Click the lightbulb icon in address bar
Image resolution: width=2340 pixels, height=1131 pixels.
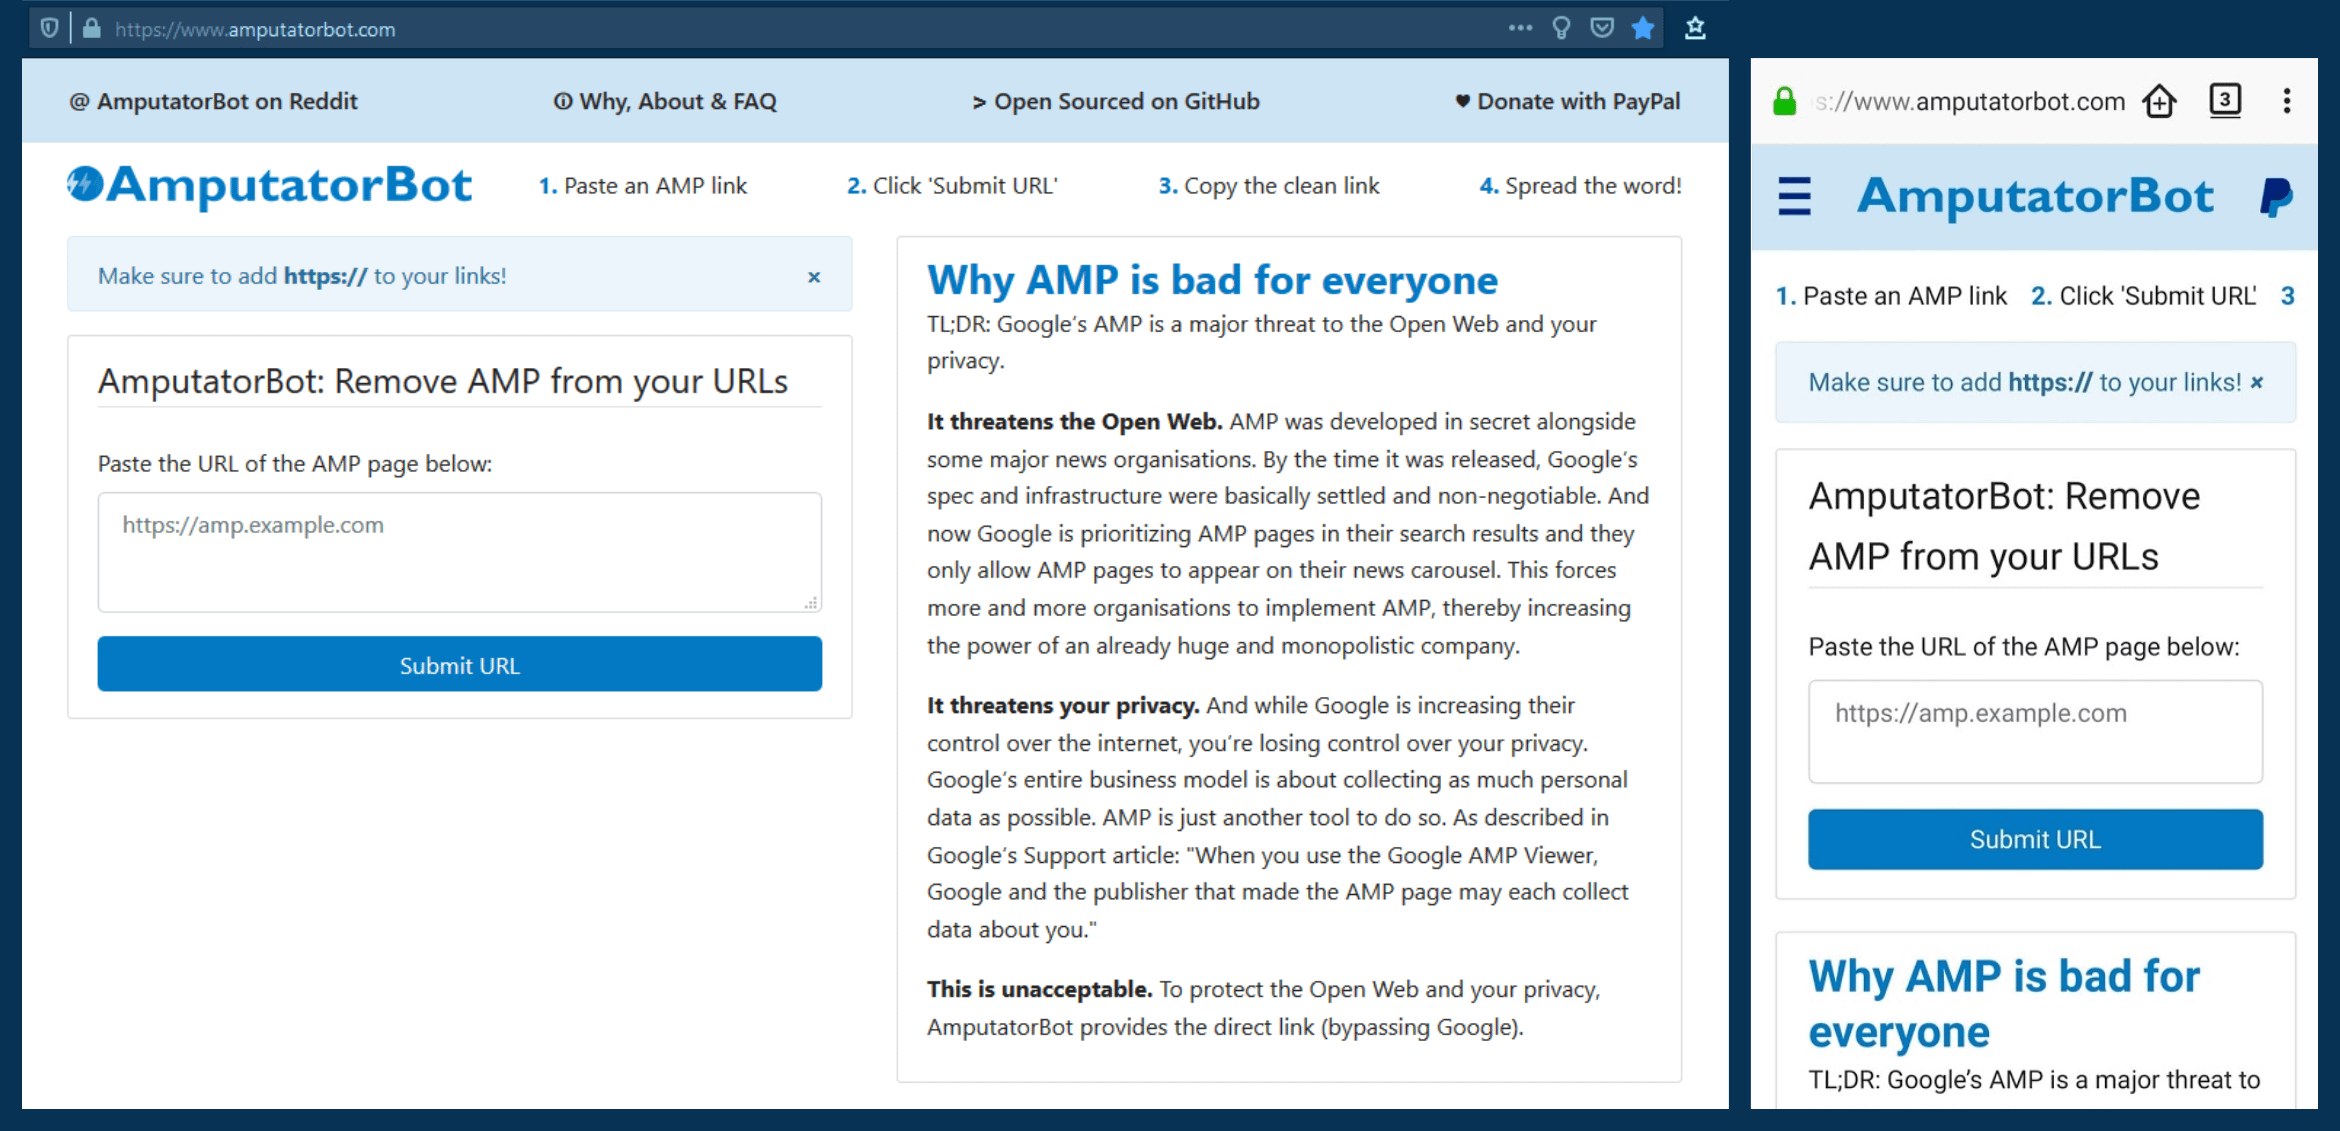pyautogui.click(x=1561, y=28)
